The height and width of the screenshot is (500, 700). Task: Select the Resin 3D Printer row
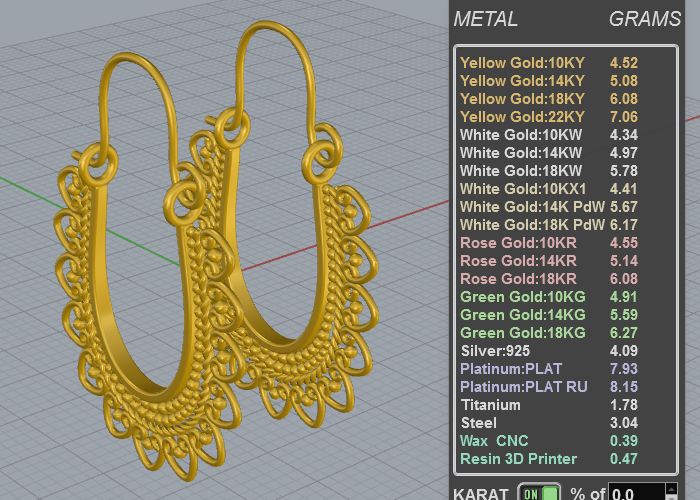tap(549, 459)
